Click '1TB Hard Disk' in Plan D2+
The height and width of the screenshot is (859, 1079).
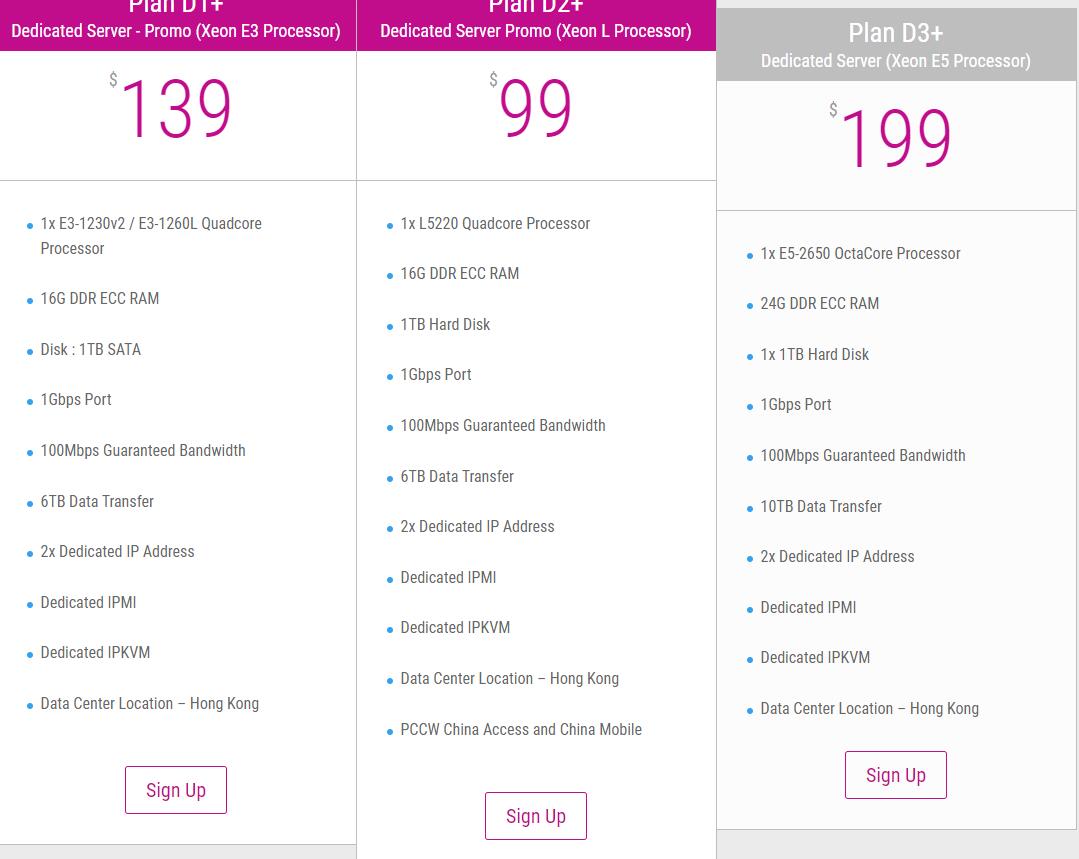coord(445,325)
